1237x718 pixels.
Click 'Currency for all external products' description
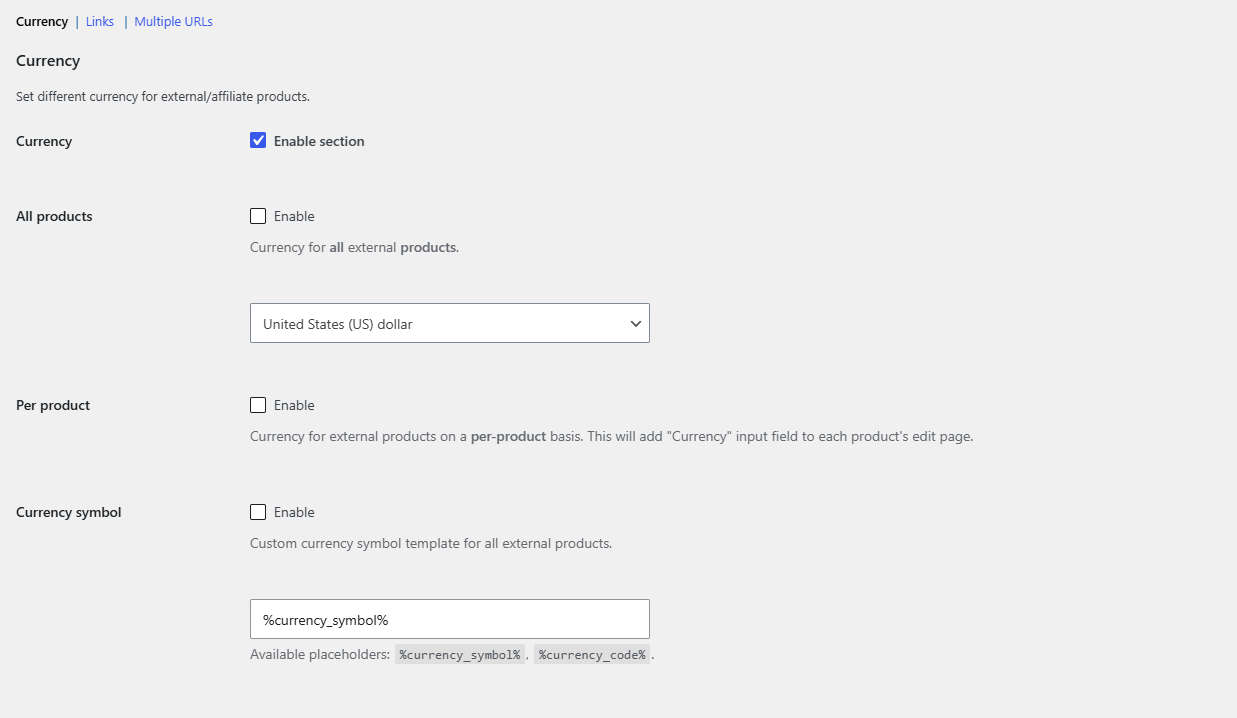click(x=354, y=247)
